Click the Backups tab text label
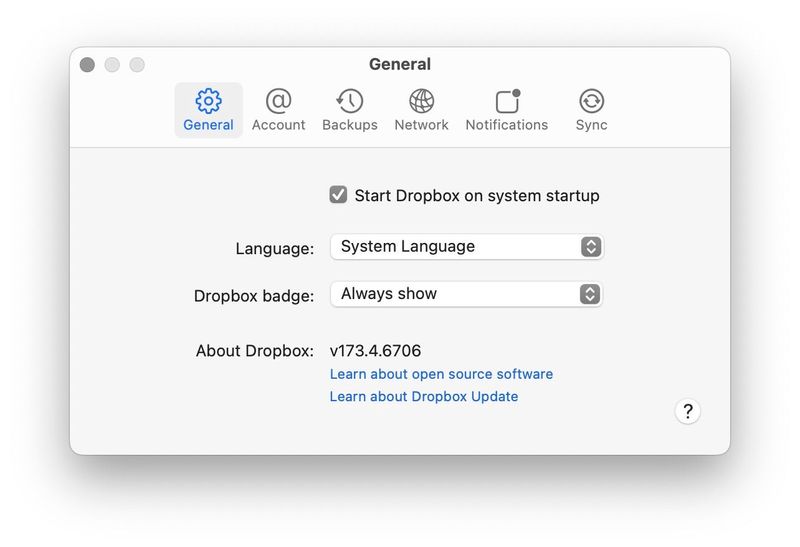Screen dimensions: 800x547 349,125
